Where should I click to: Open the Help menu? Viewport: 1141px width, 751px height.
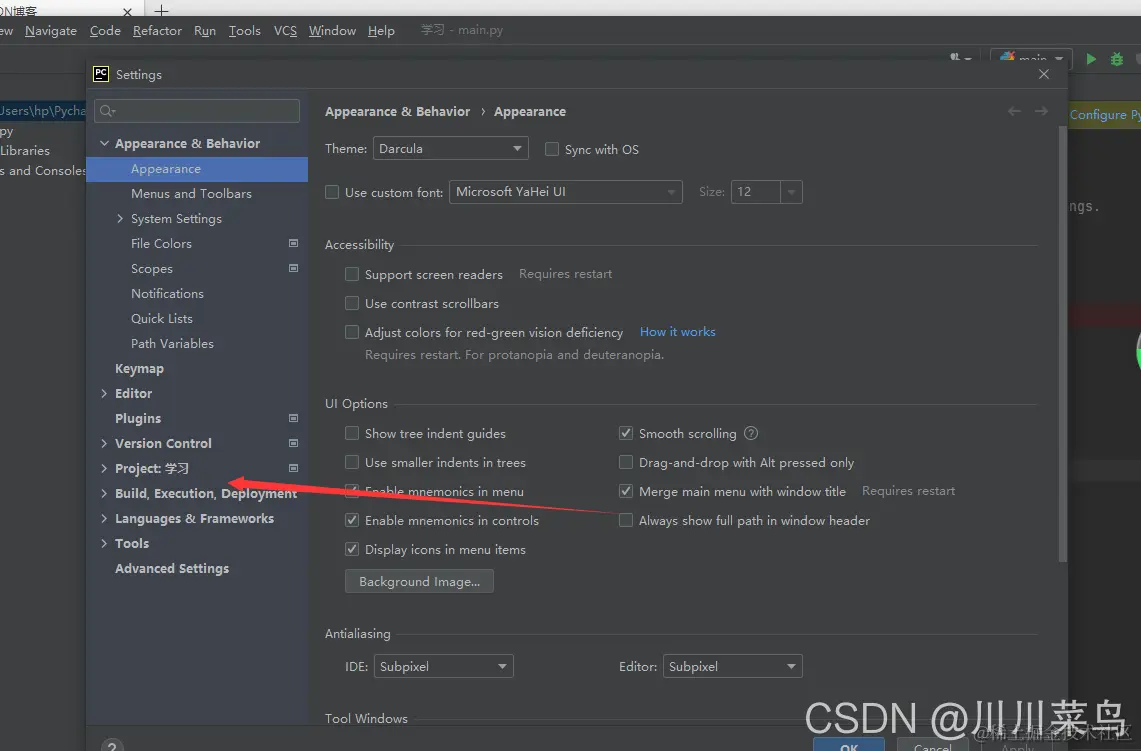(x=381, y=31)
